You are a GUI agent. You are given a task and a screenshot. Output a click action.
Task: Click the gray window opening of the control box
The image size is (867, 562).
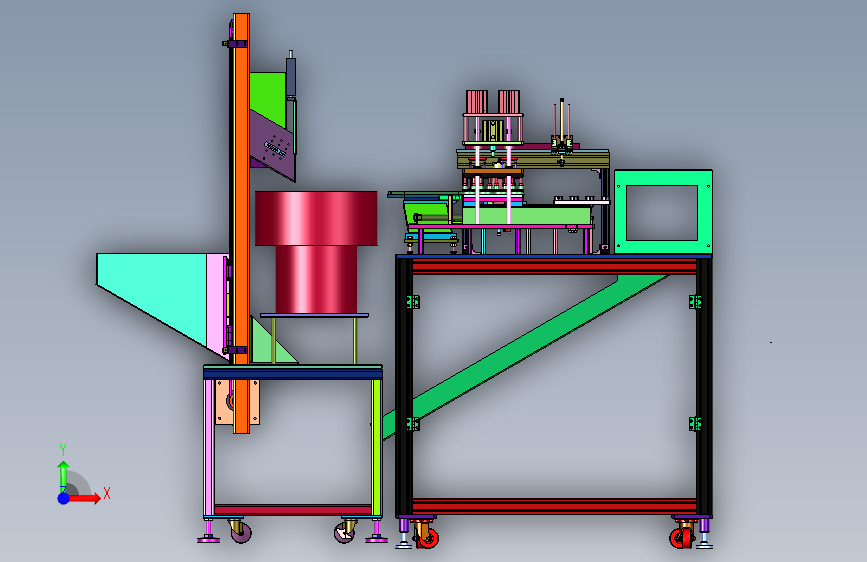pos(661,212)
